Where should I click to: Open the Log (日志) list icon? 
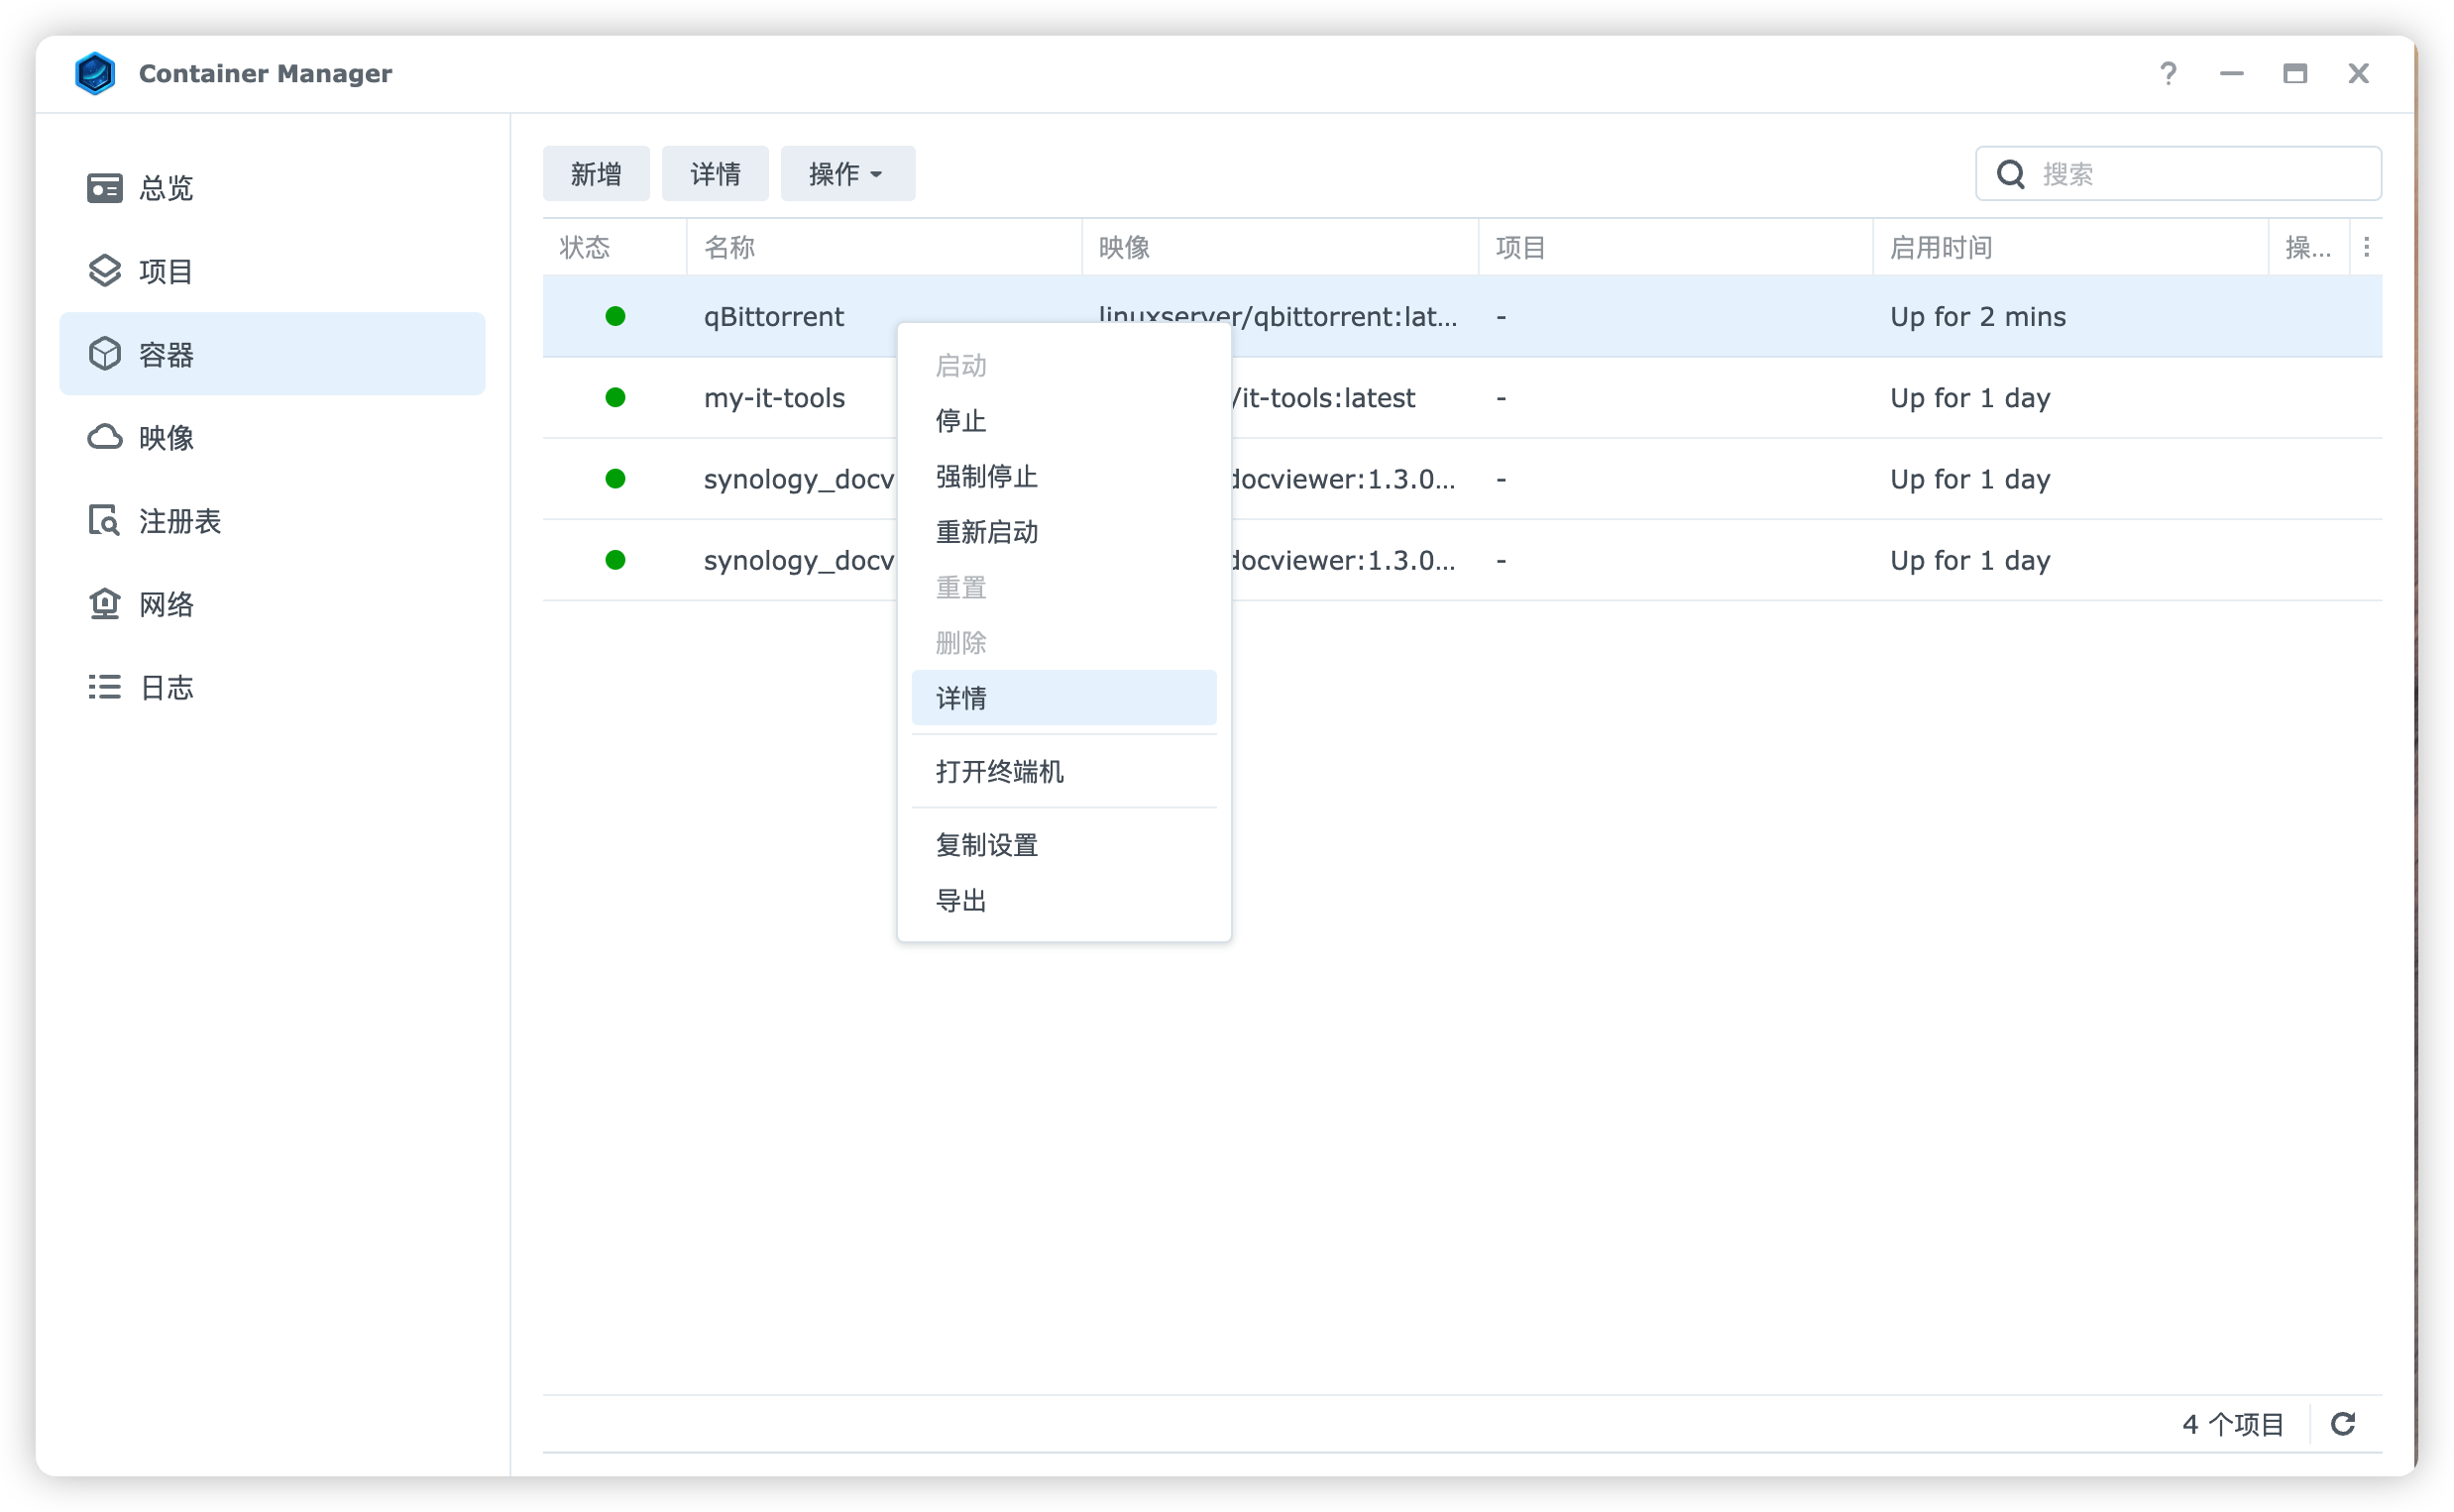[x=104, y=687]
